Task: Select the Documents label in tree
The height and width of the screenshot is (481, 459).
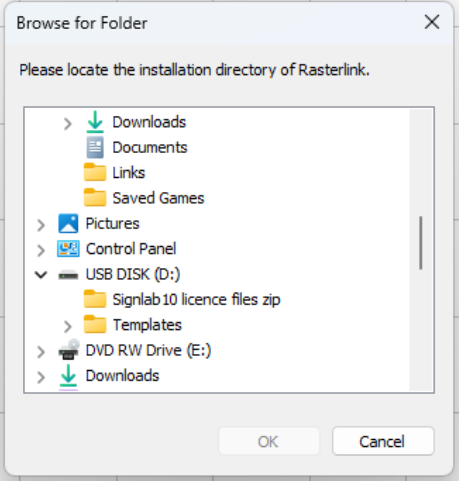Action: [x=150, y=147]
